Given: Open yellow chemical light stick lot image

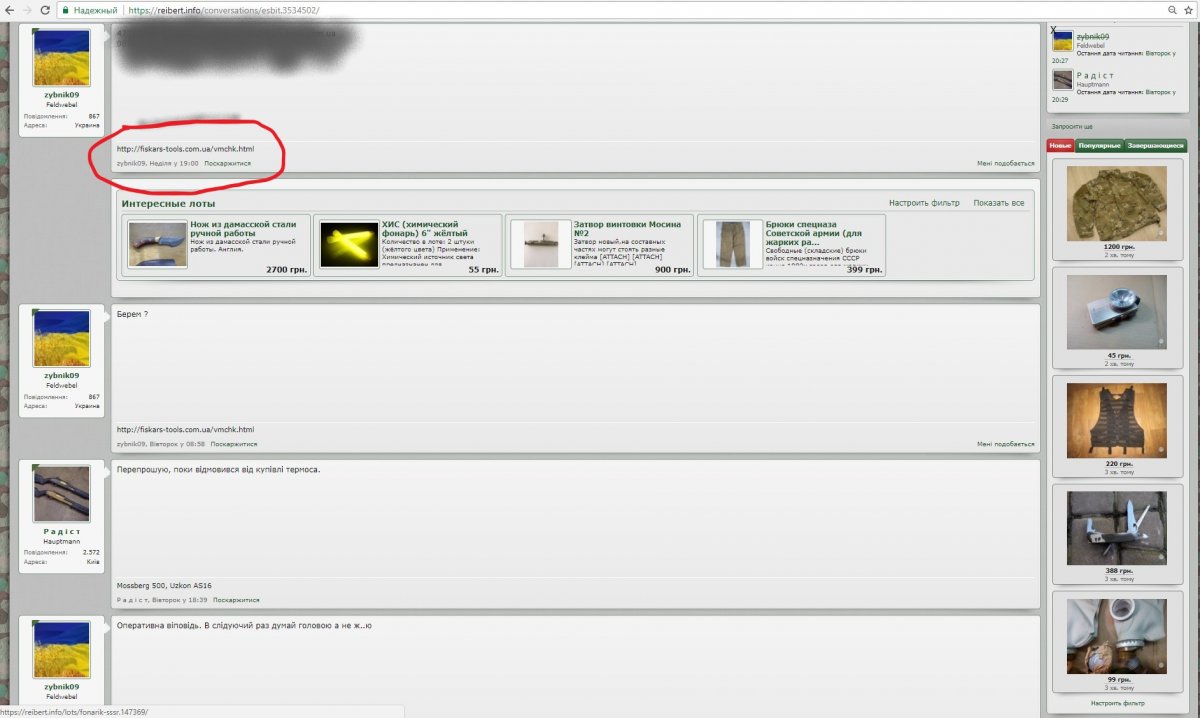Looking at the screenshot, I should click(350, 244).
